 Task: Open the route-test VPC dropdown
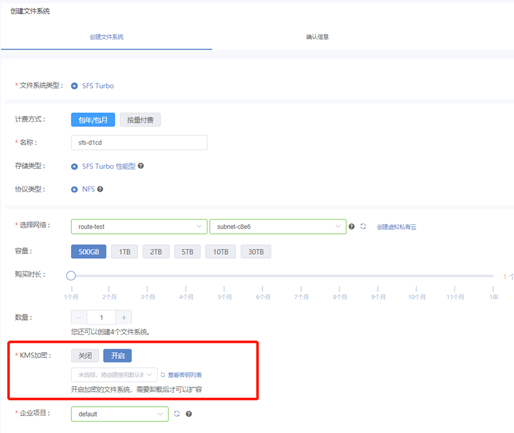point(139,227)
